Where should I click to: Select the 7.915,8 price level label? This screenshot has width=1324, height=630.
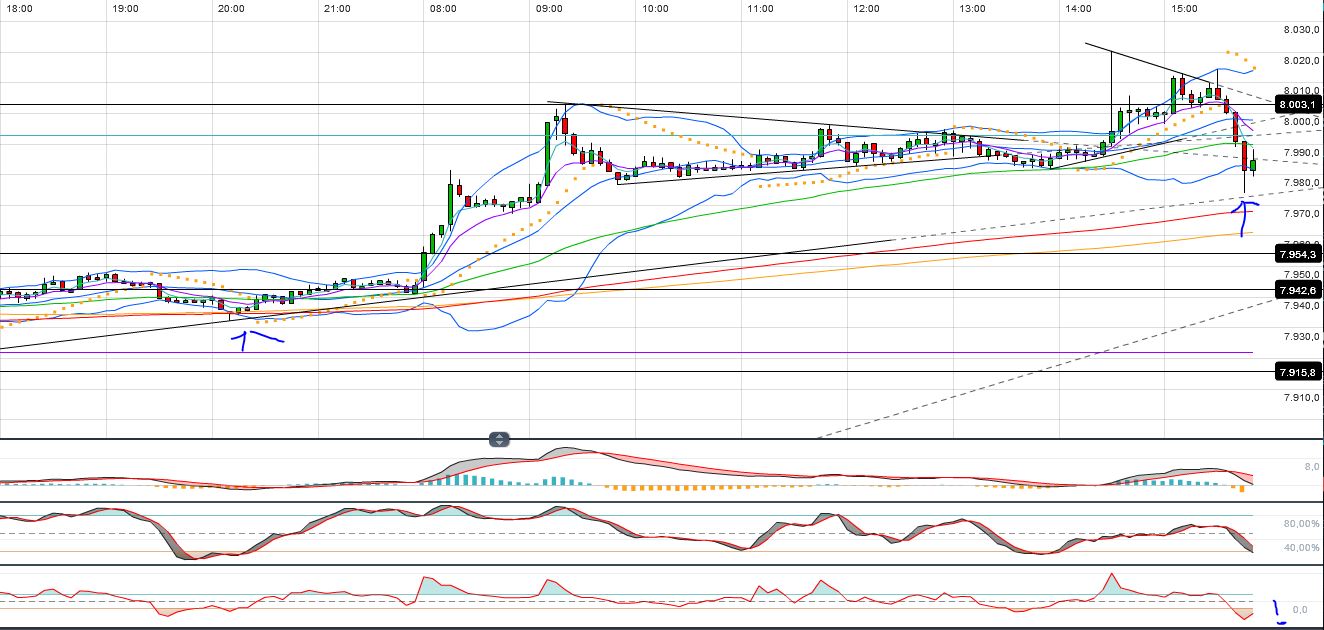coord(1297,372)
